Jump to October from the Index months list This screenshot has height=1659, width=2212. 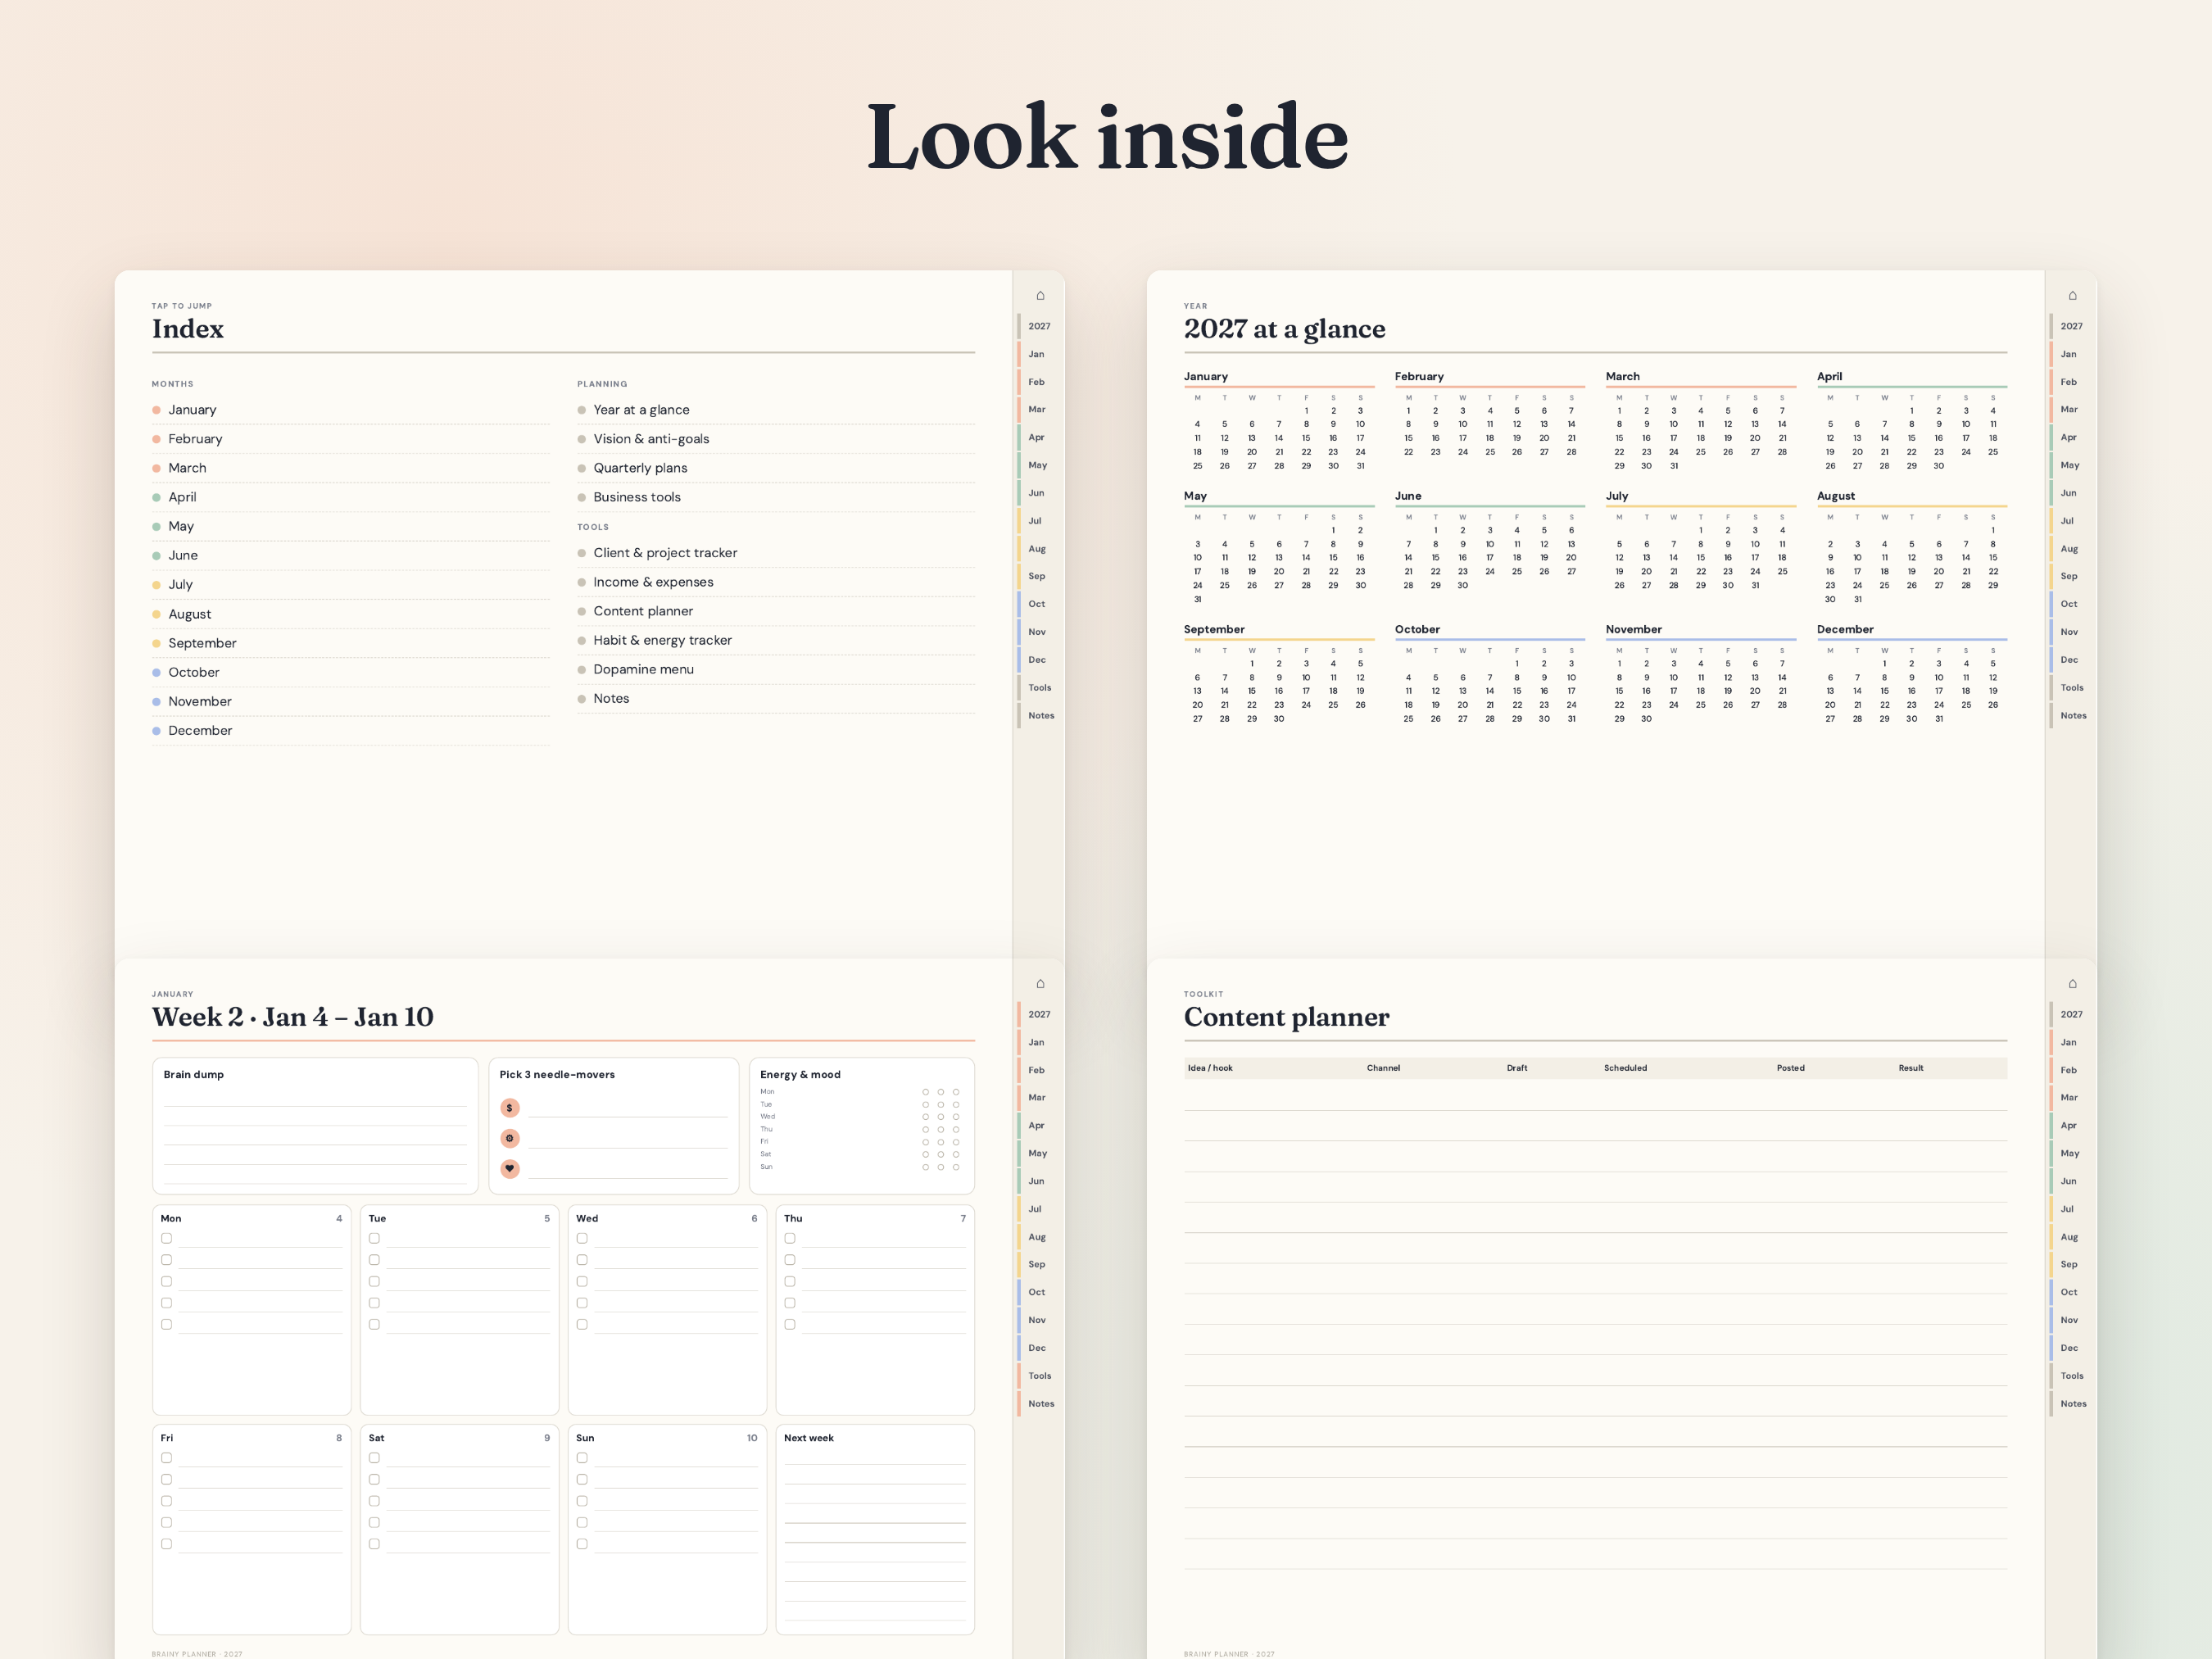coord(351,673)
